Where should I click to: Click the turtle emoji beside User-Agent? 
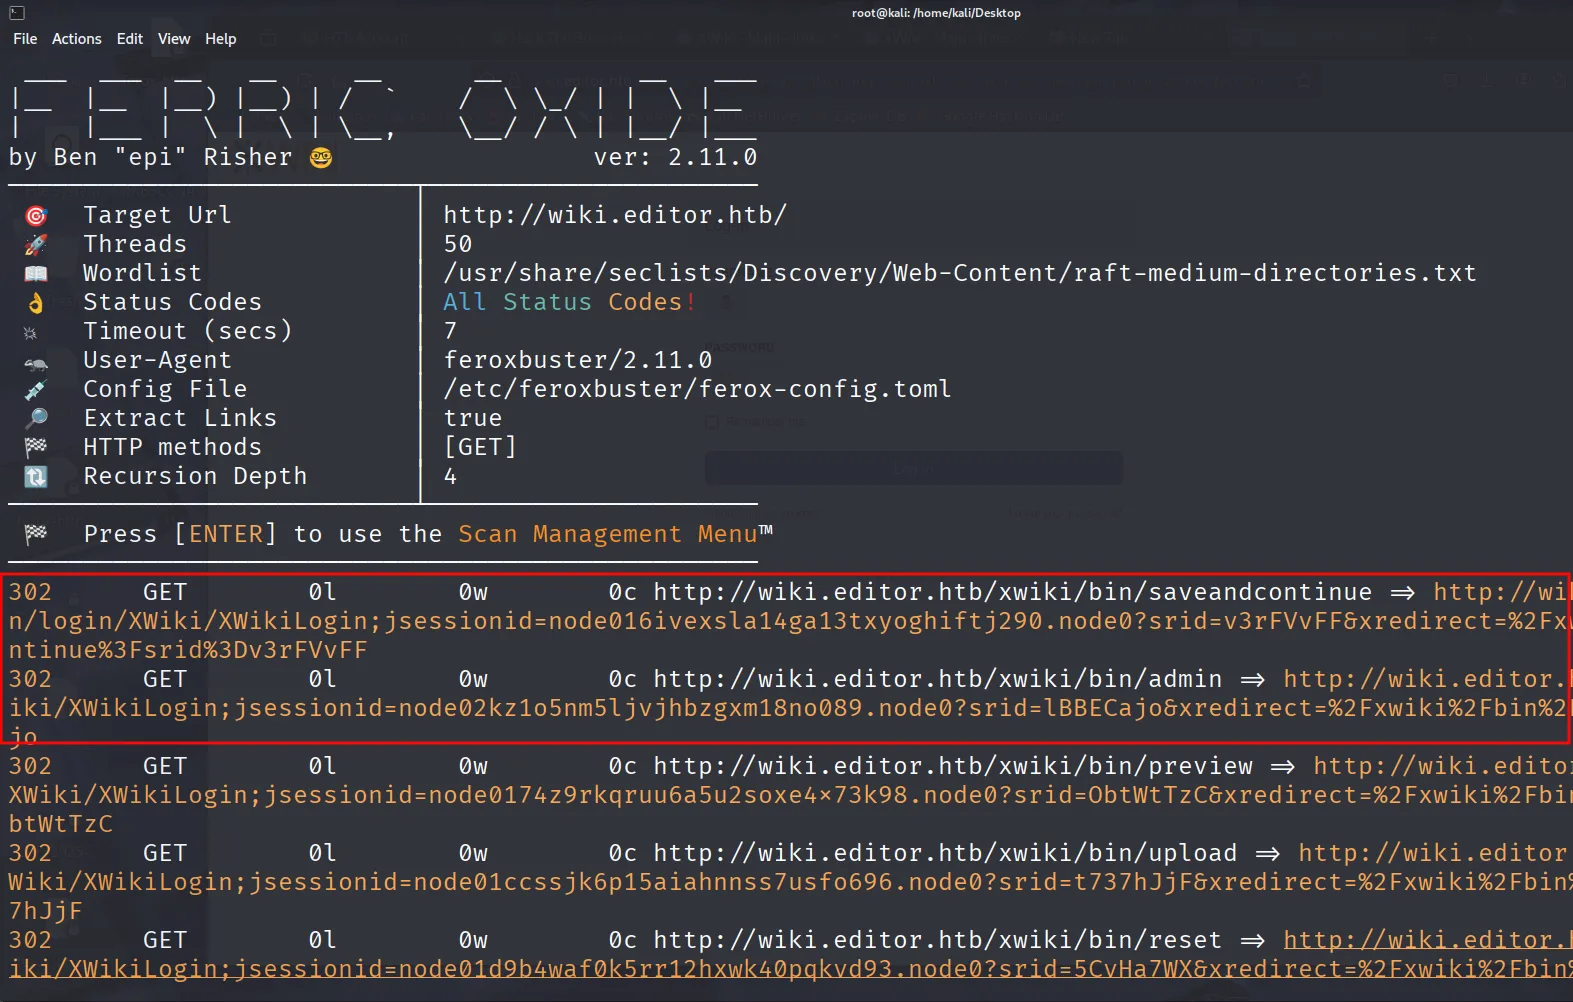point(36,363)
